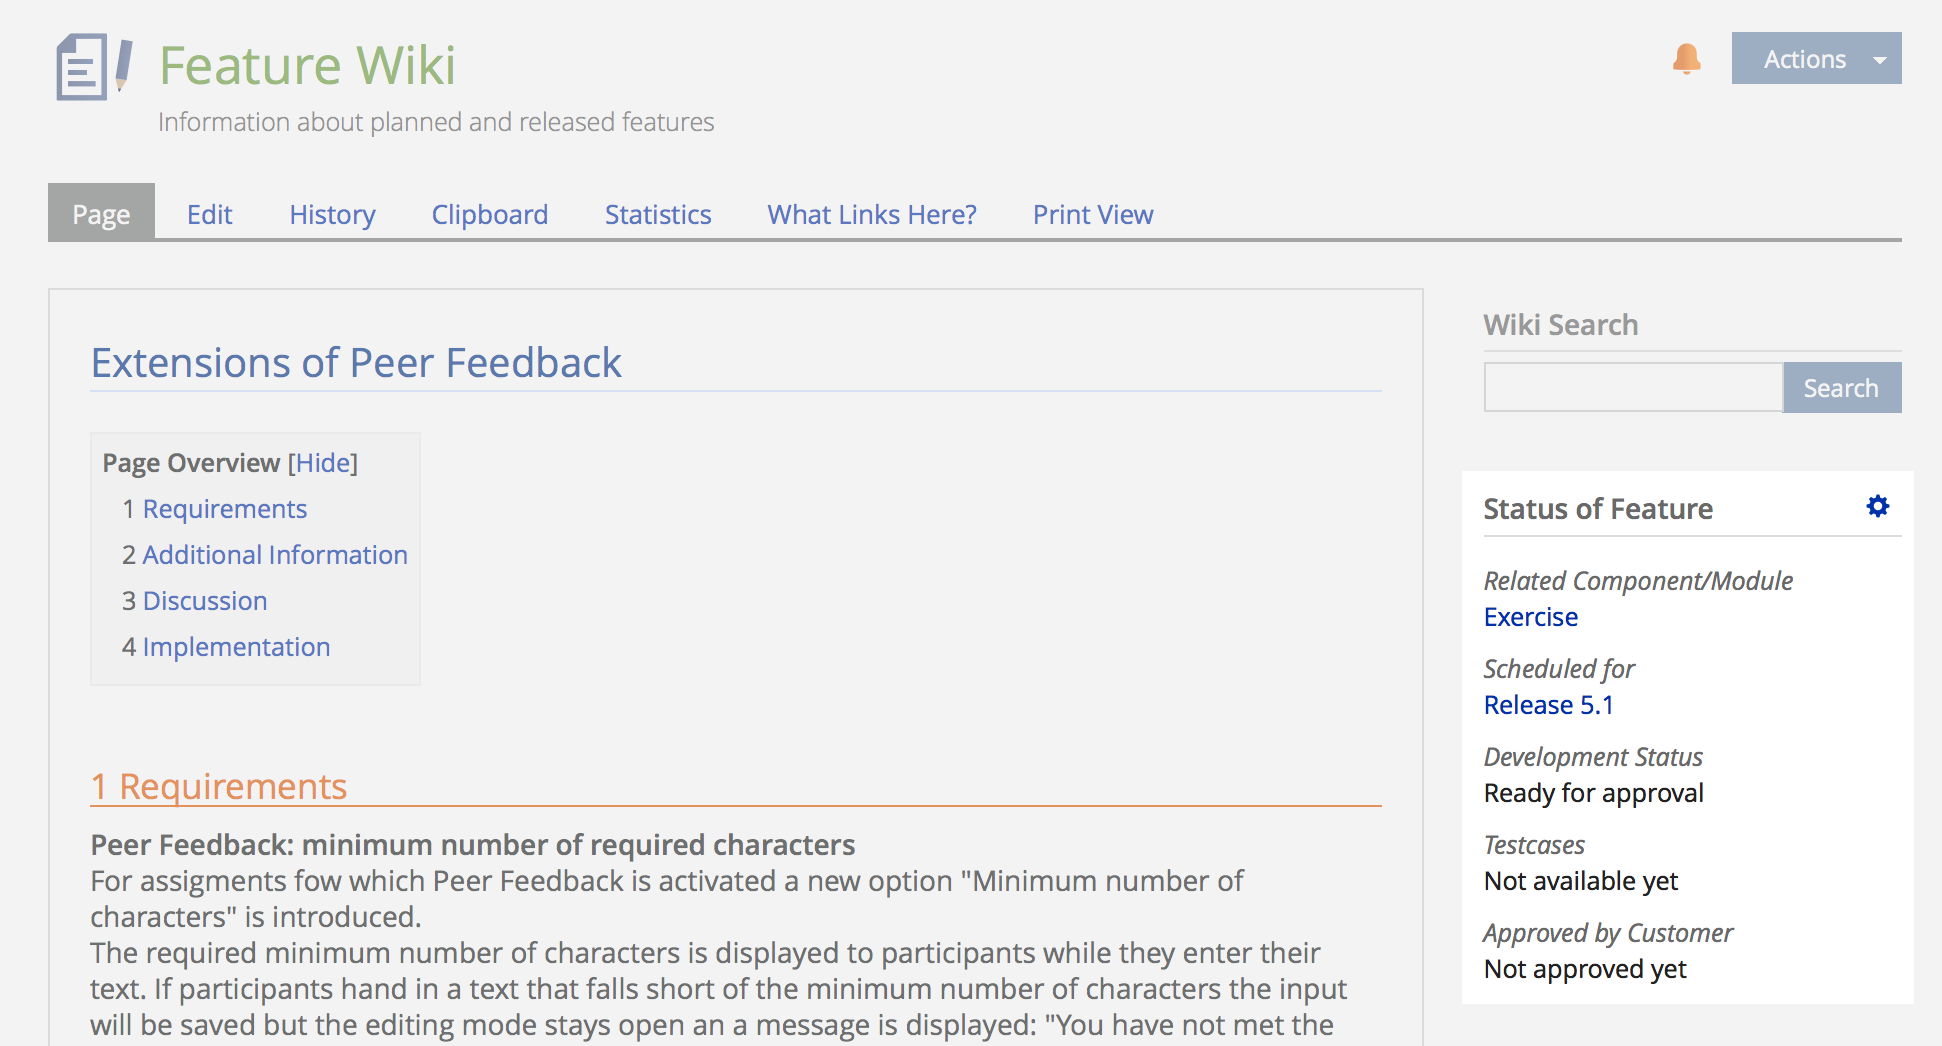Switch to the Edit tab
The image size is (1942, 1046).
point(209,215)
